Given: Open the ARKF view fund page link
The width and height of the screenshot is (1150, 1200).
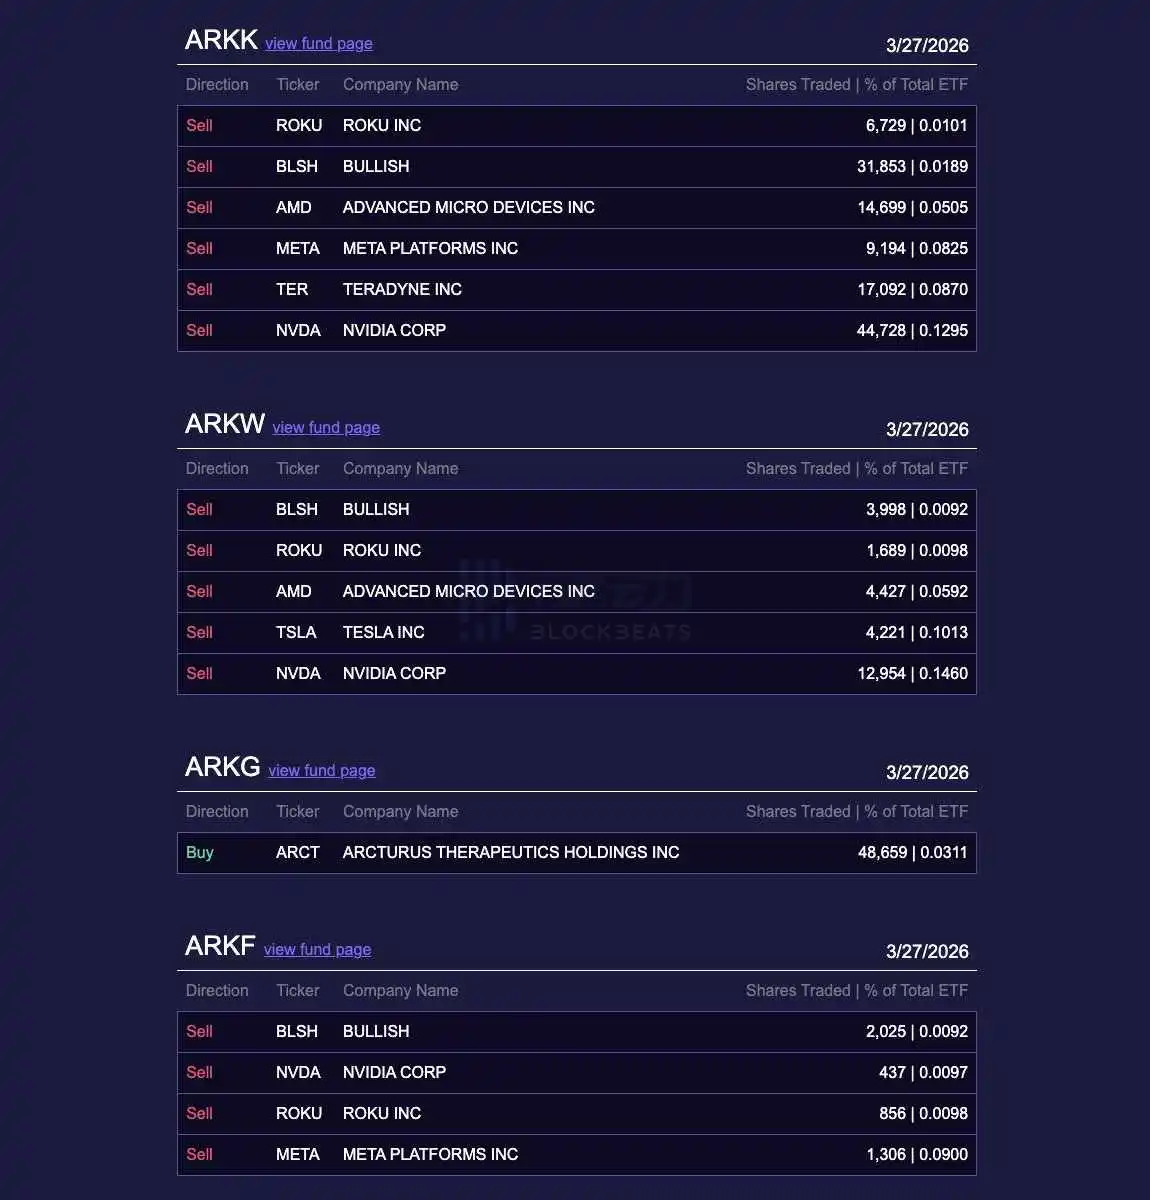Looking at the screenshot, I should (x=317, y=949).
